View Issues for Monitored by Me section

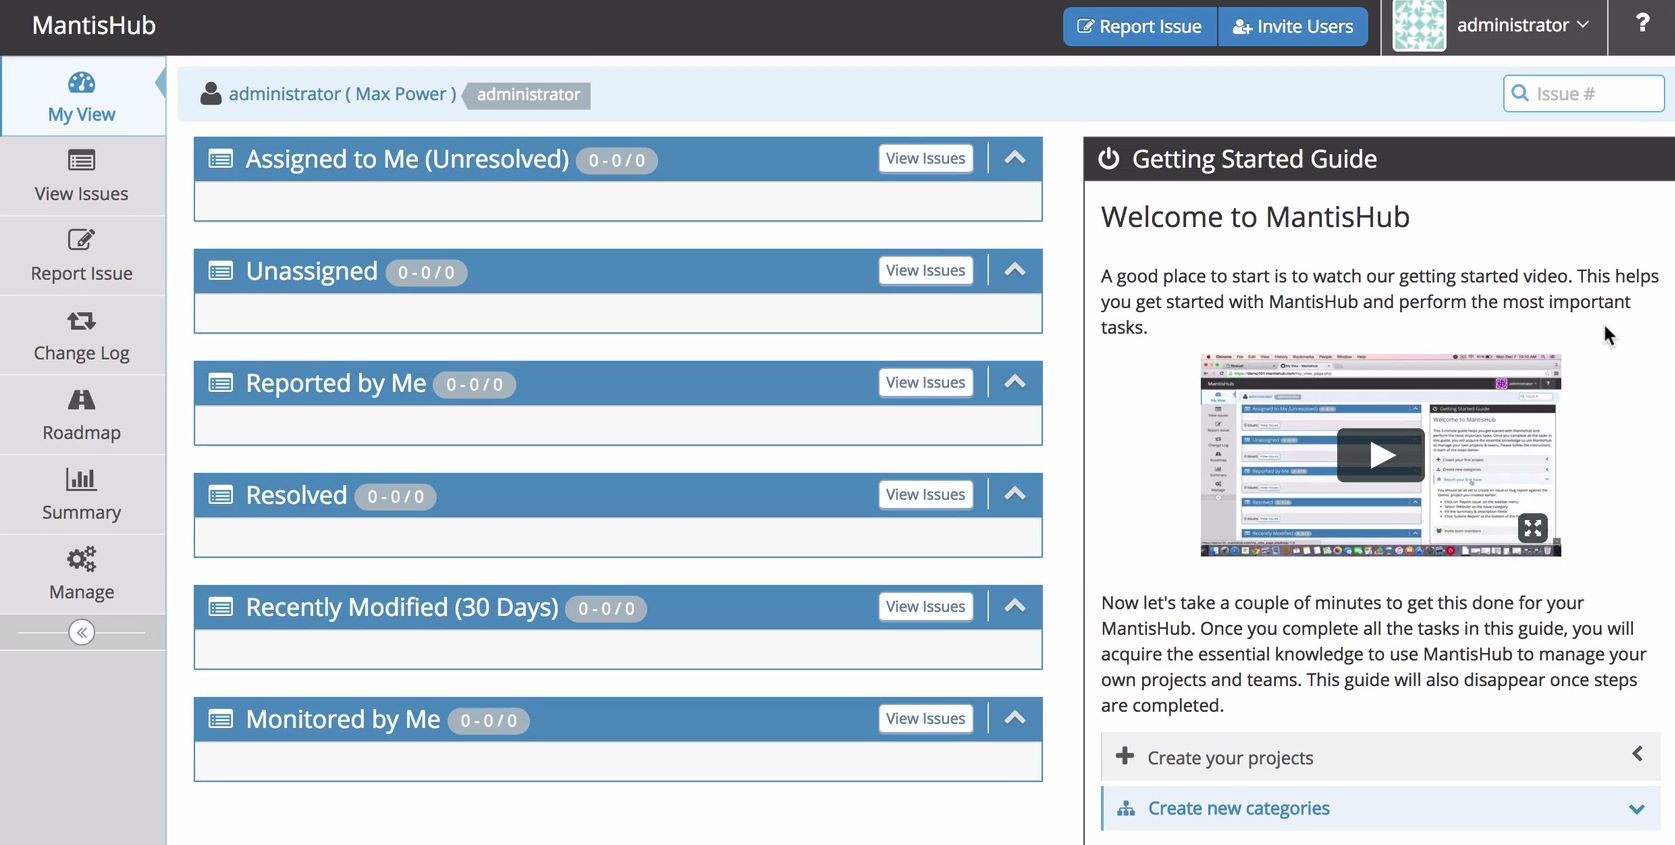[926, 718]
